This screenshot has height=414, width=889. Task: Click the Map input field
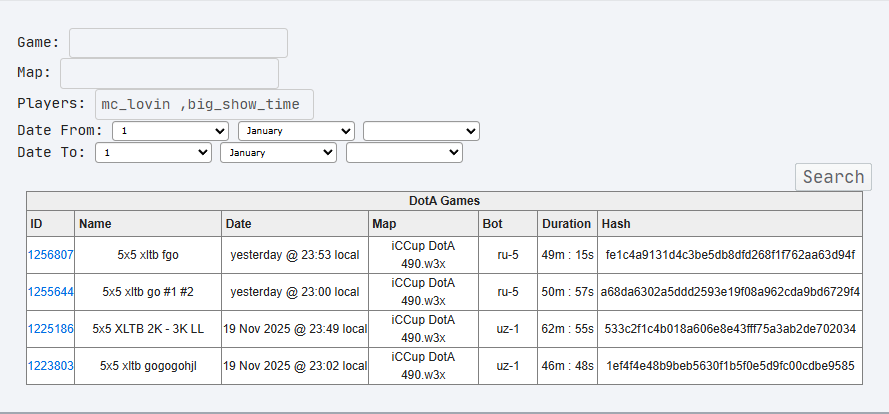click(x=169, y=74)
